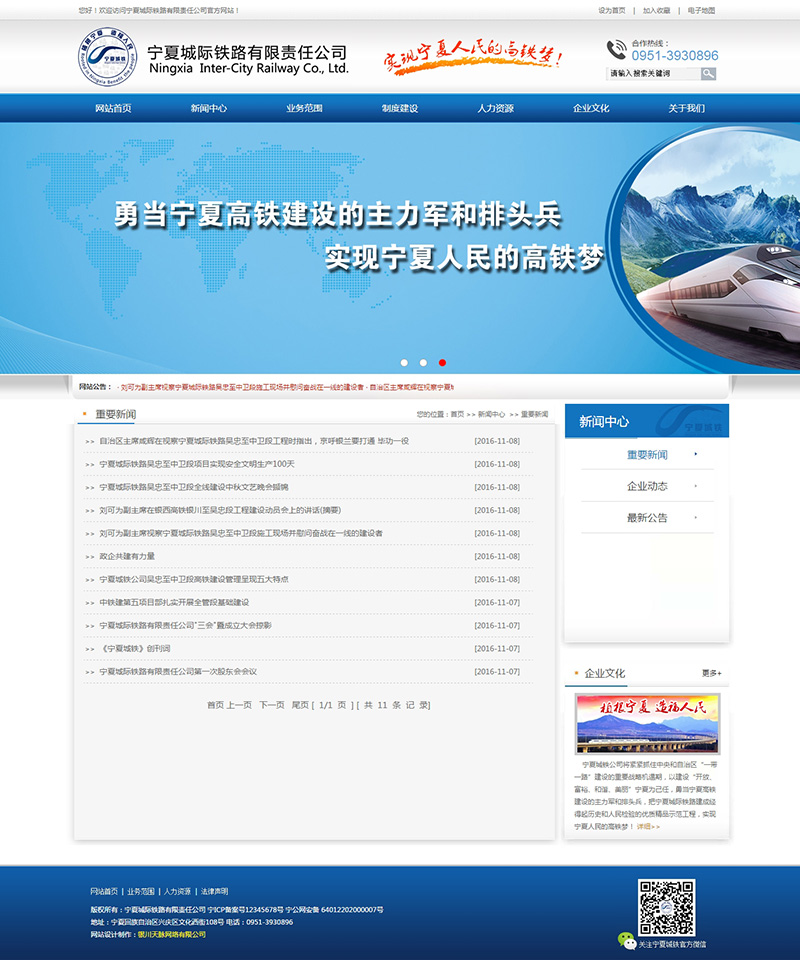800x960 pixels.
Task: Expand 更多+ in 企业文化 section
Action: click(711, 673)
